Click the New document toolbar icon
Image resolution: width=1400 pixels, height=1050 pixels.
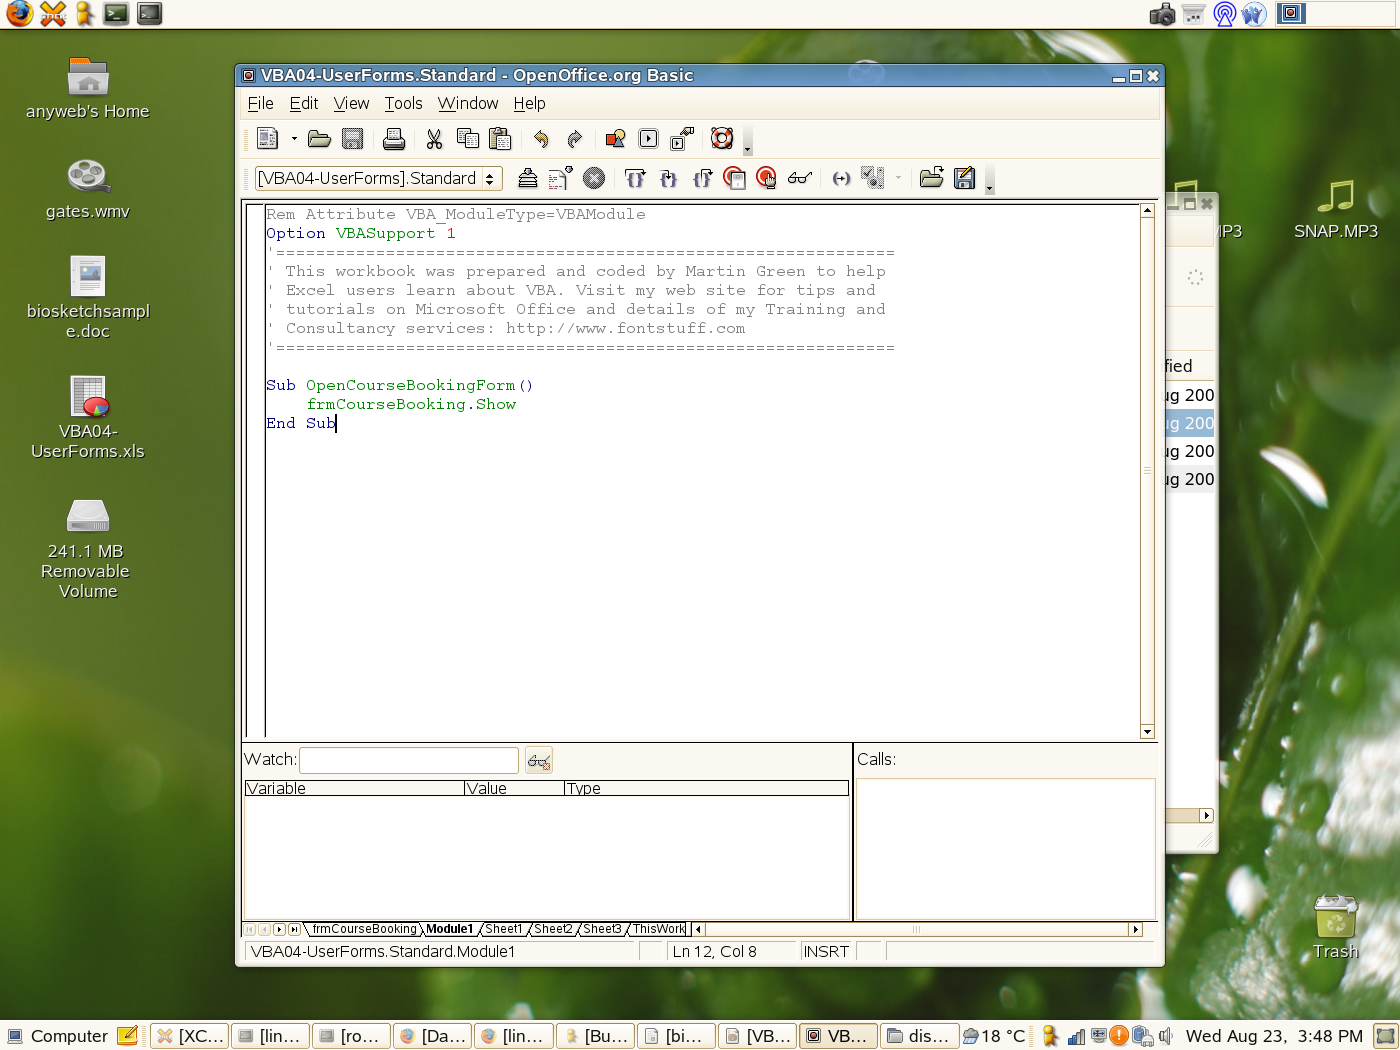tap(267, 139)
